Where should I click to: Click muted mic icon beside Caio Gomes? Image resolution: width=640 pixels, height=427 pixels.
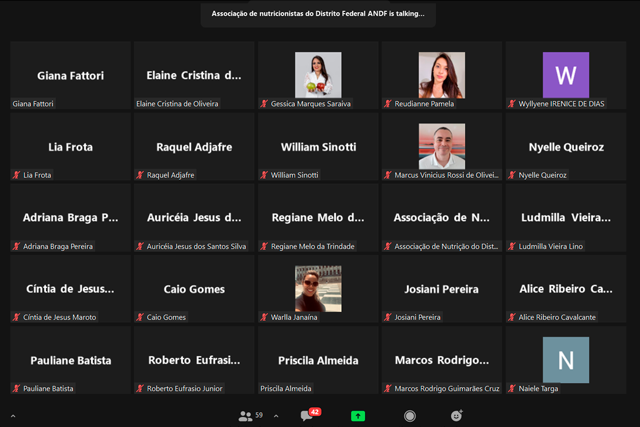[x=140, y=317]
